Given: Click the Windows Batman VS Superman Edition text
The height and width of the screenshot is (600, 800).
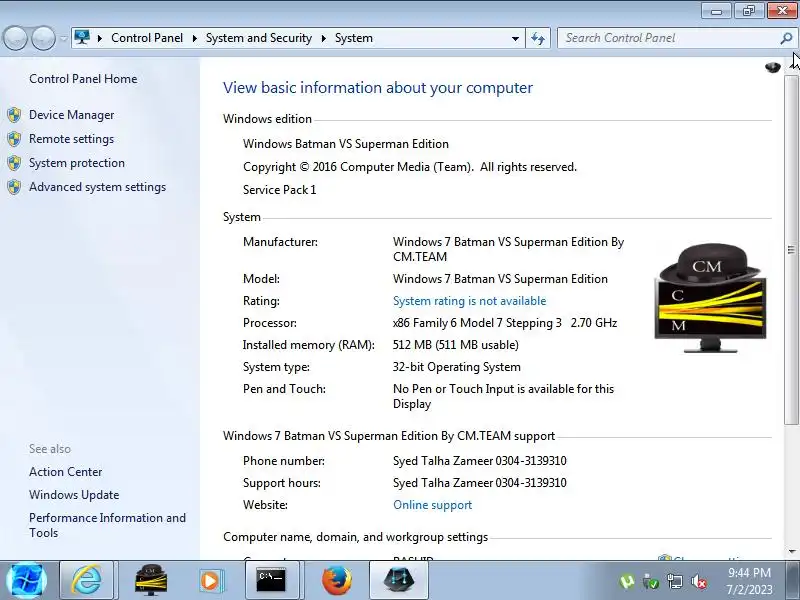Looking at the screenshot, I should pos(346,144).
